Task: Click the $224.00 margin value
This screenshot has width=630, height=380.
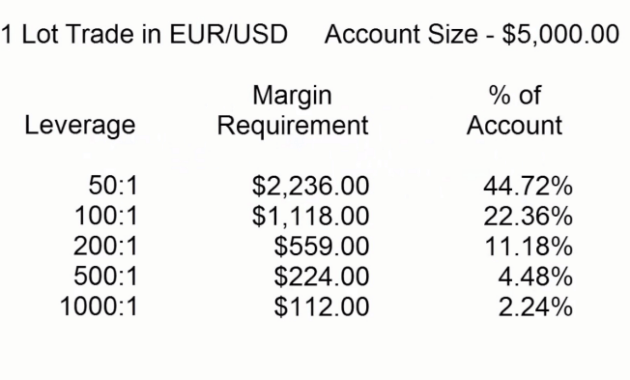Action: click(x=321, y=276)
